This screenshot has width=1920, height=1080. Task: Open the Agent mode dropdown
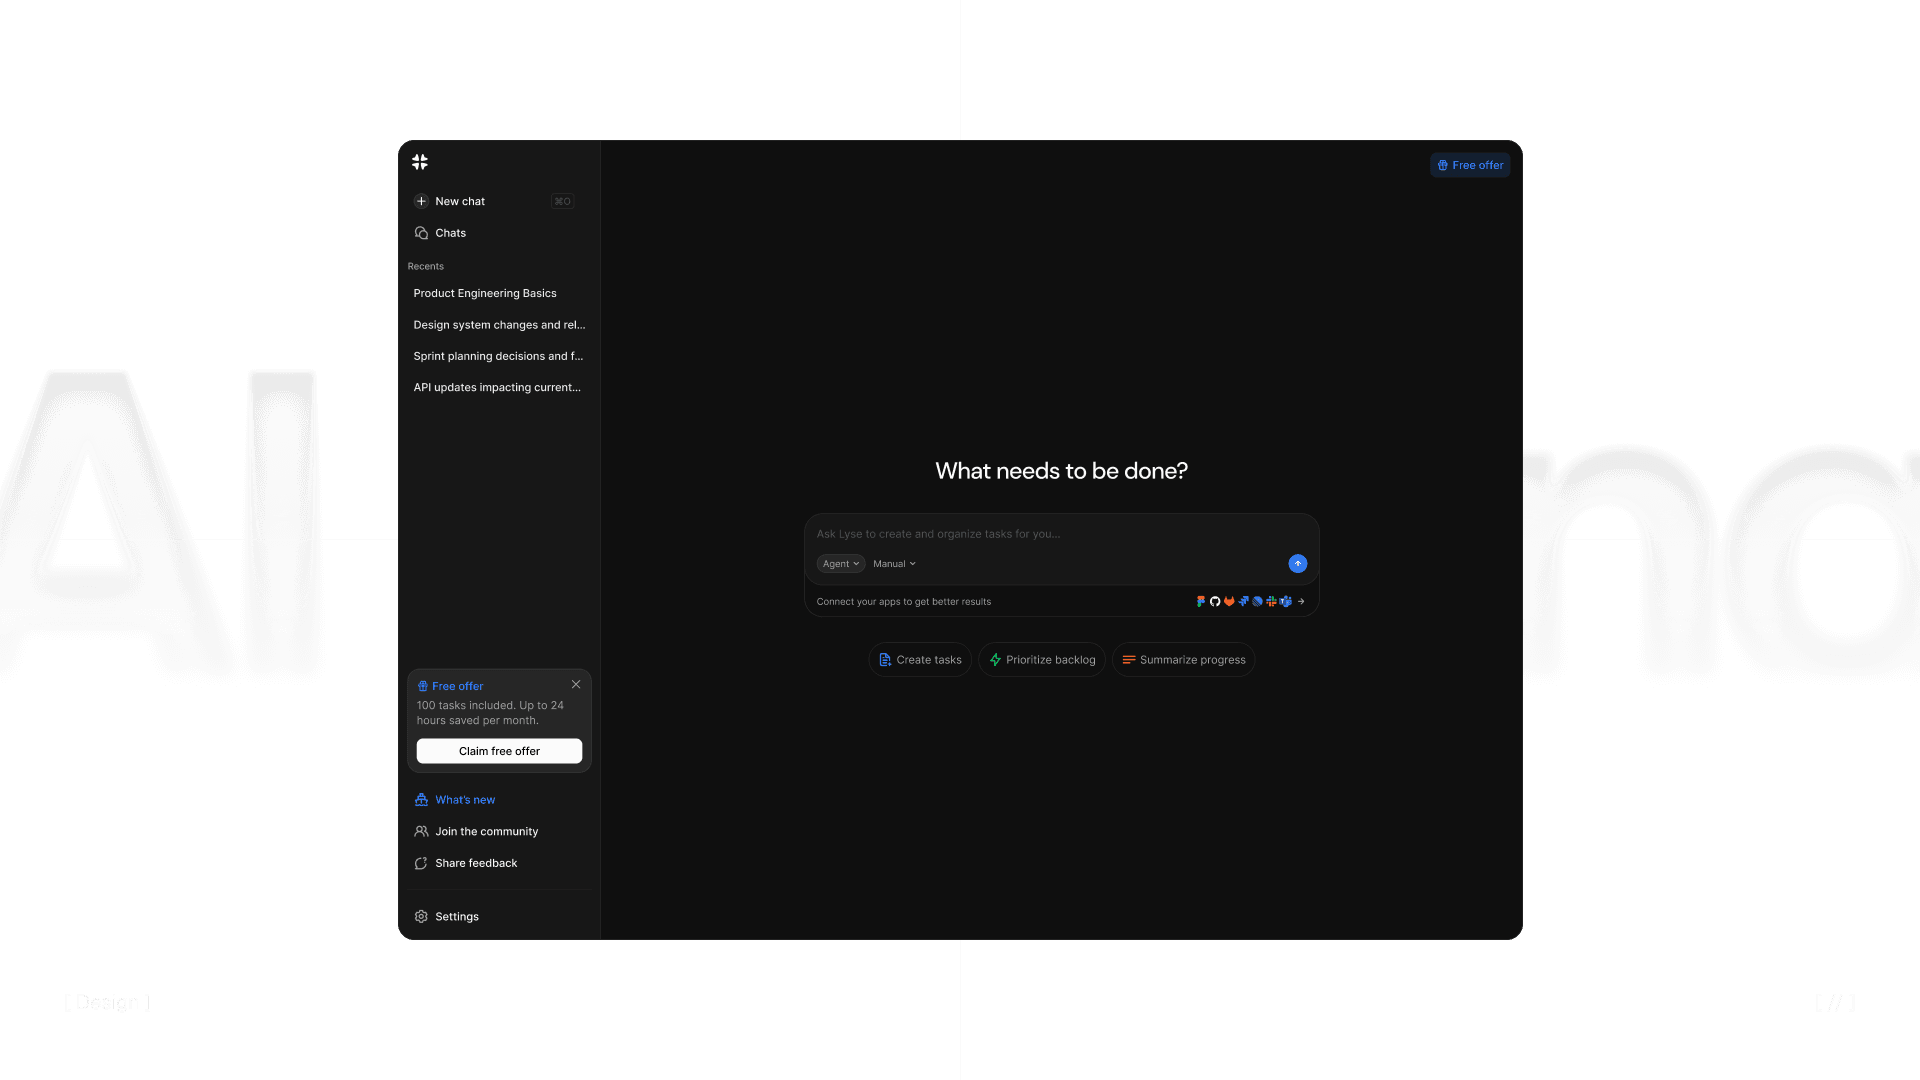coord(840,563)
